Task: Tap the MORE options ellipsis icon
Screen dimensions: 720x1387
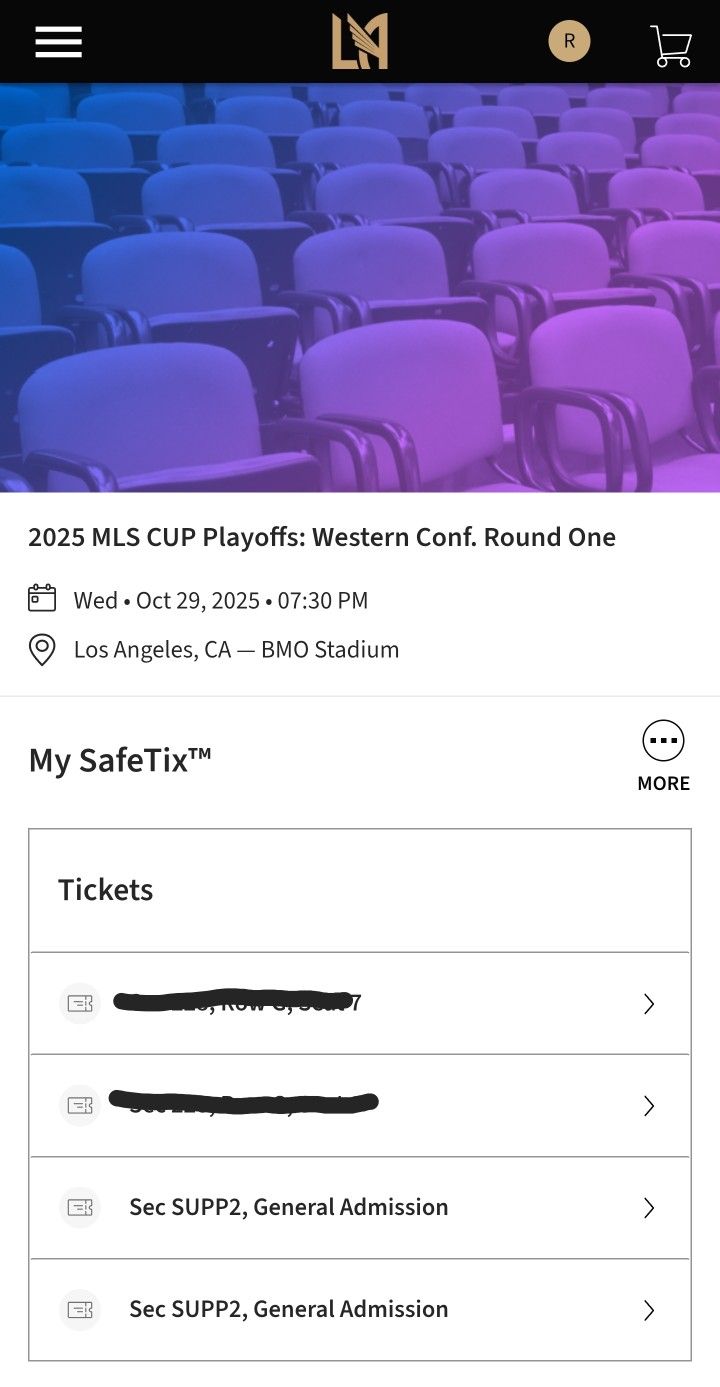Action: click(664, 741)
